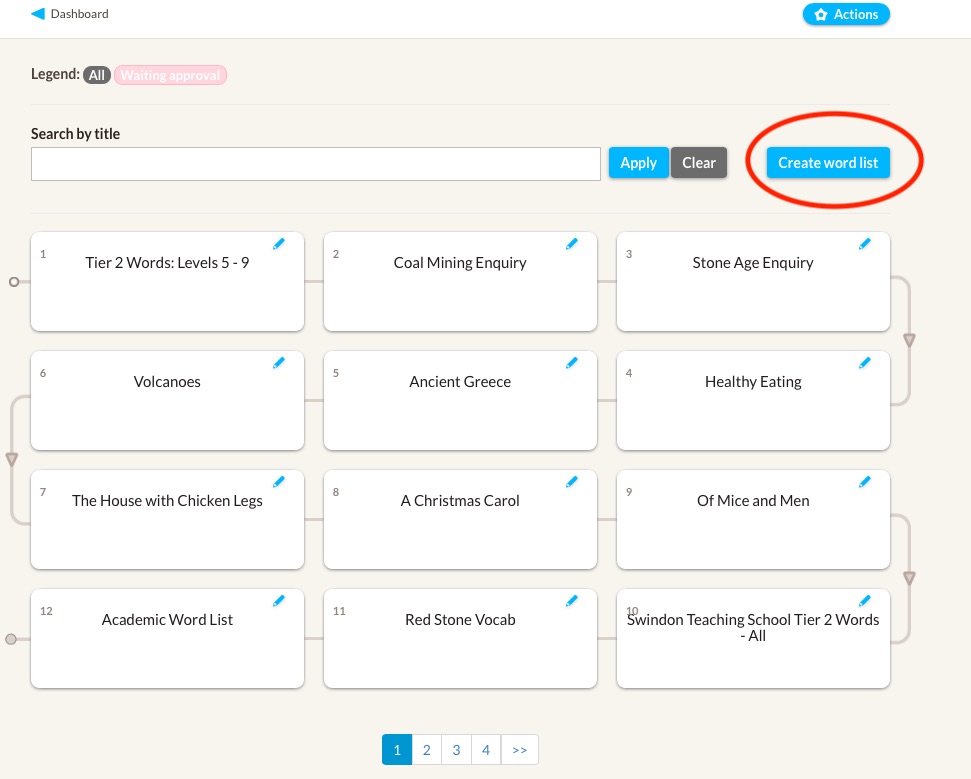Click the pencil icon on Coal Mining Enquiry

572,244
